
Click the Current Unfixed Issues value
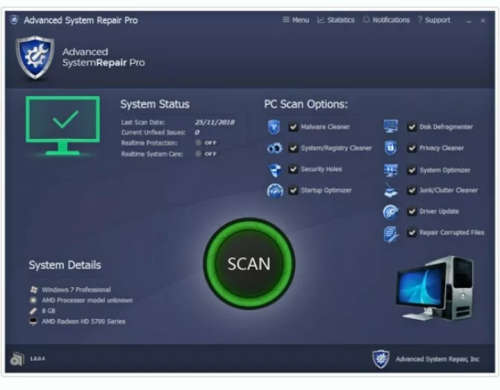click(197, 132)
